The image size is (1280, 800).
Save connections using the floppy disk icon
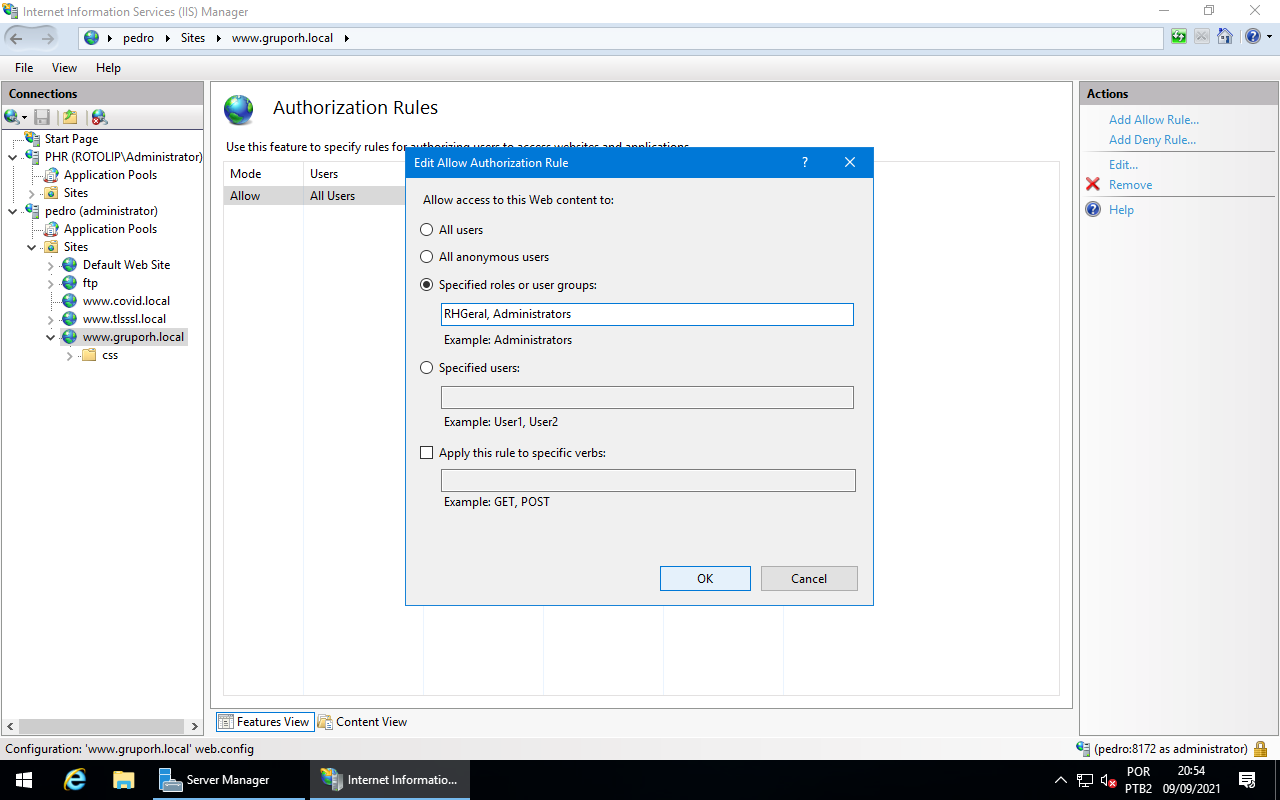[42, 117]
